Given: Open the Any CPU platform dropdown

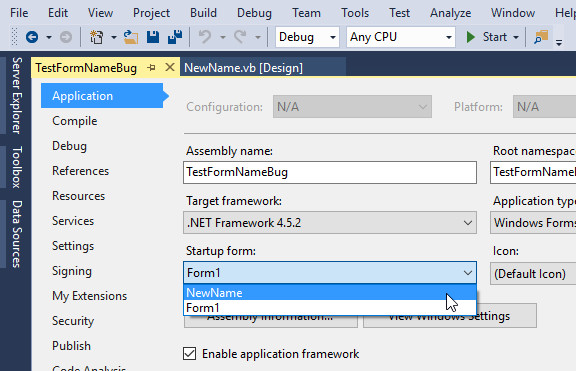Looking at the screenshot, I should [x=401, y=37].
